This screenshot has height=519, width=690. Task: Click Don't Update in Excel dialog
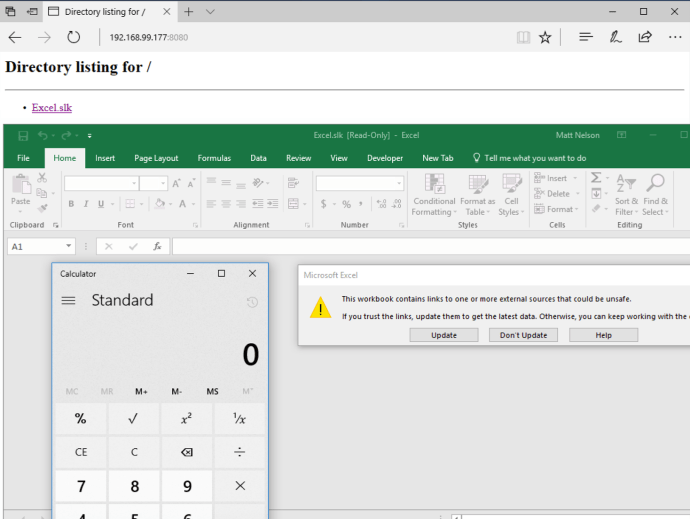[523, 335]
